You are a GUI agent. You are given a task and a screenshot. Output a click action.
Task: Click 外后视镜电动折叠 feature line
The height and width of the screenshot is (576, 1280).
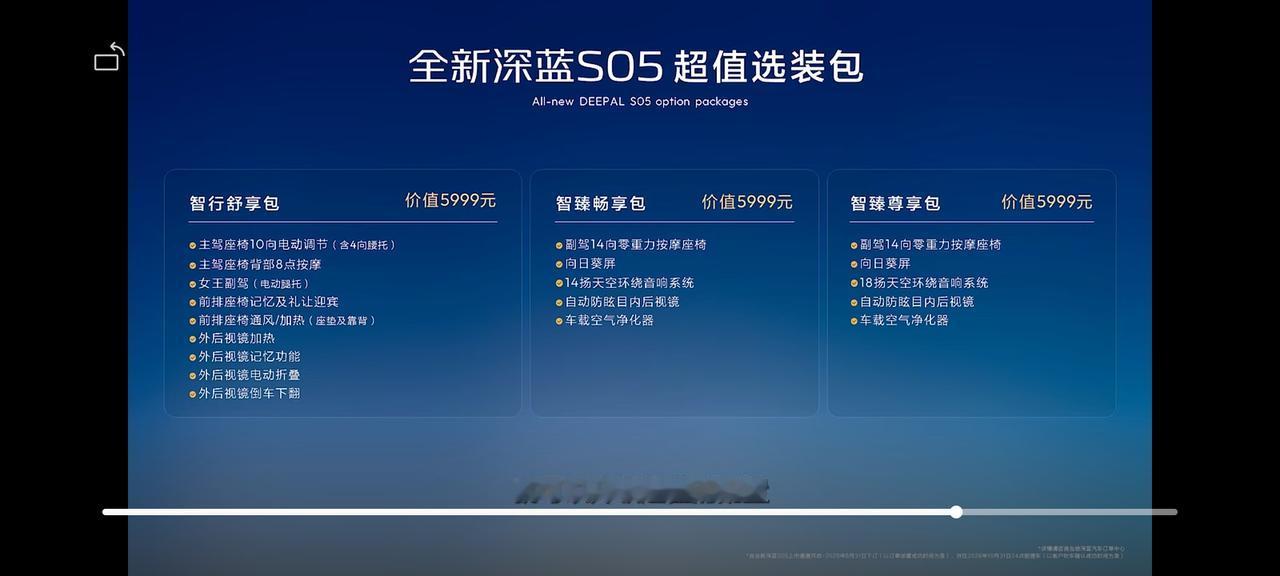point(245,375)
